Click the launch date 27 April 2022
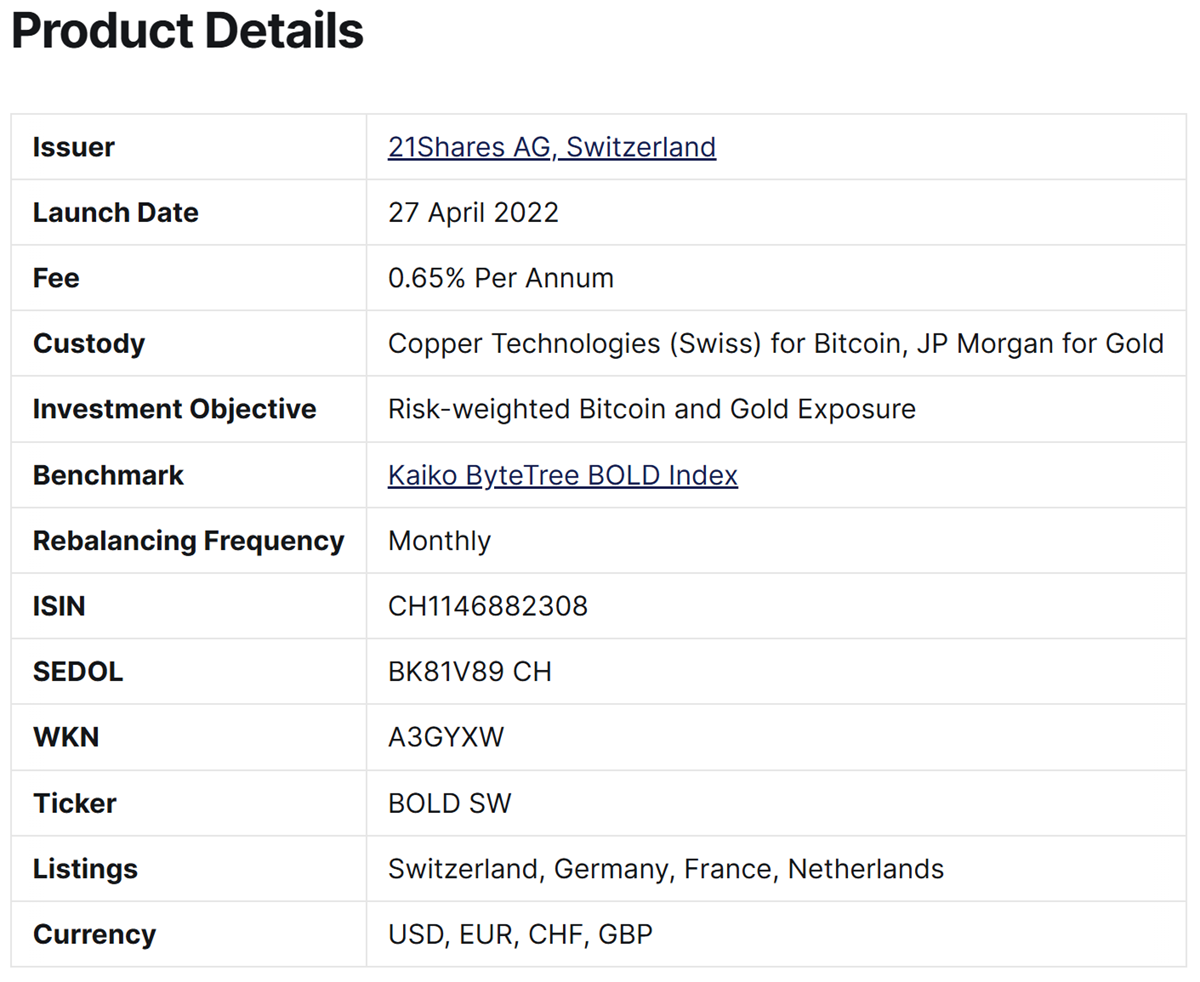This screenshot has width=1200, height=982. click(473, 213)
